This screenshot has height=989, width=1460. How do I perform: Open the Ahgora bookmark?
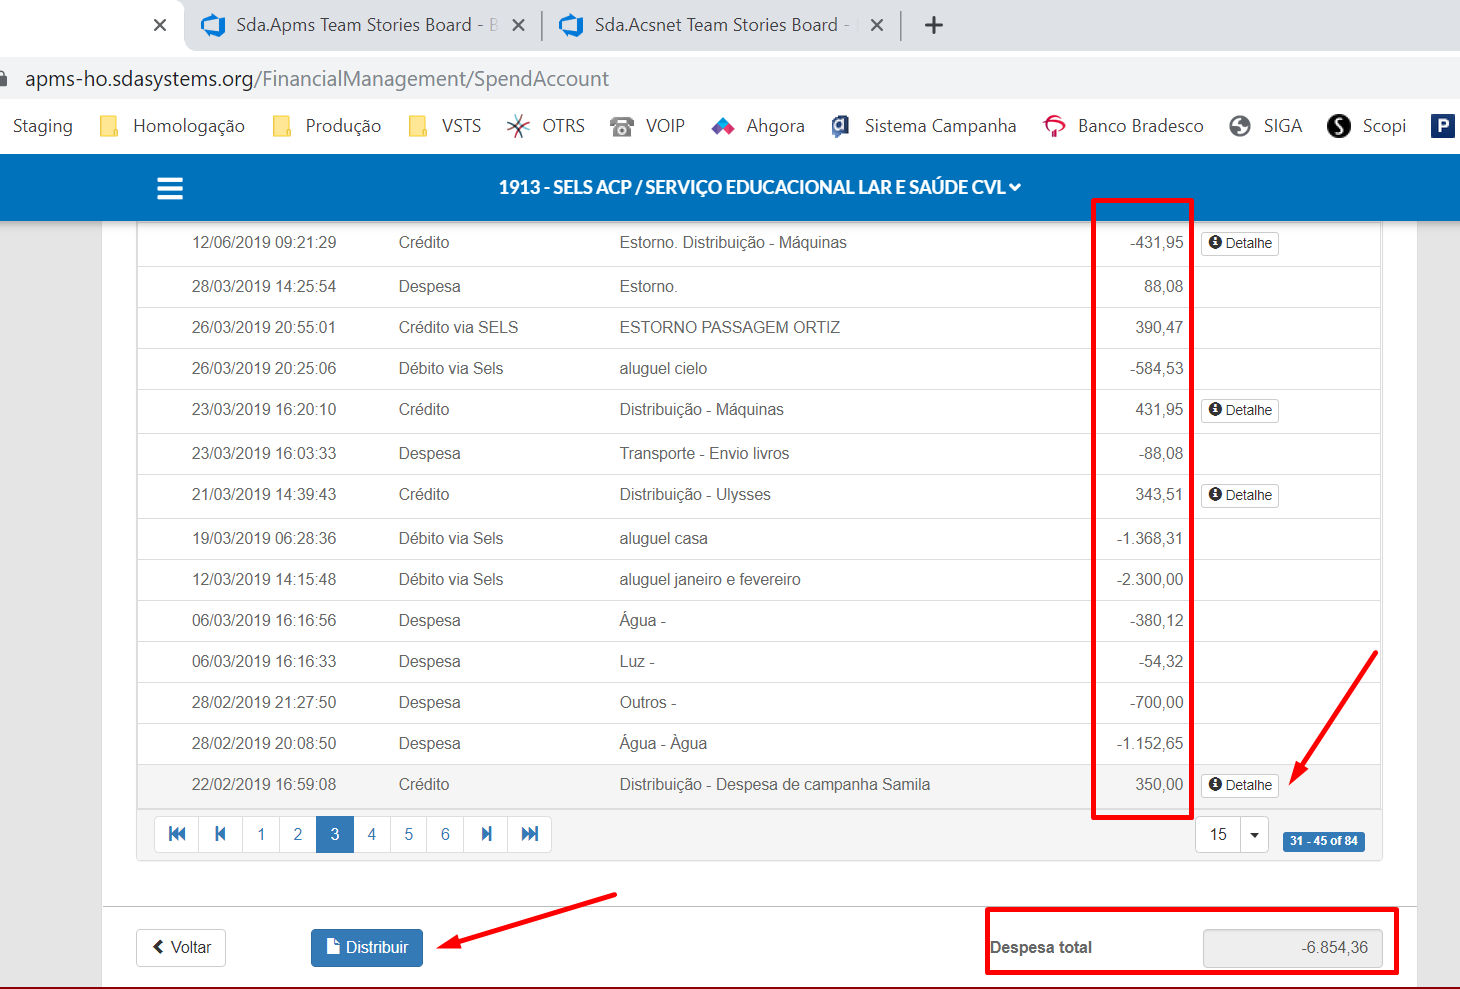tap(758, 126)
